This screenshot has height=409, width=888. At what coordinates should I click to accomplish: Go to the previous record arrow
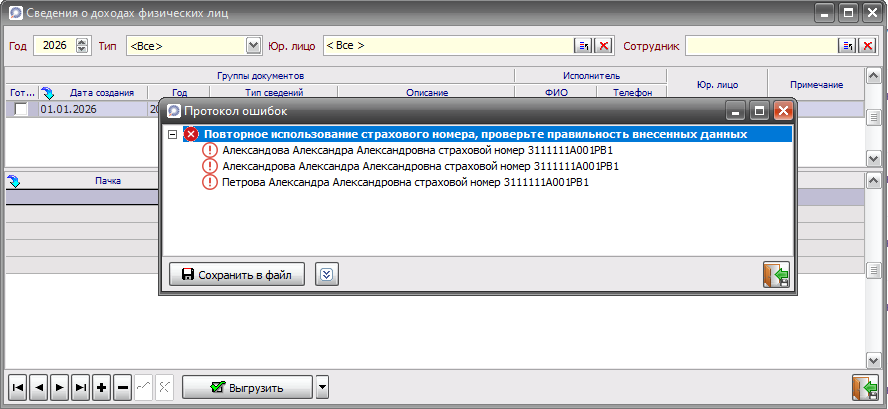tap(39, 387)
